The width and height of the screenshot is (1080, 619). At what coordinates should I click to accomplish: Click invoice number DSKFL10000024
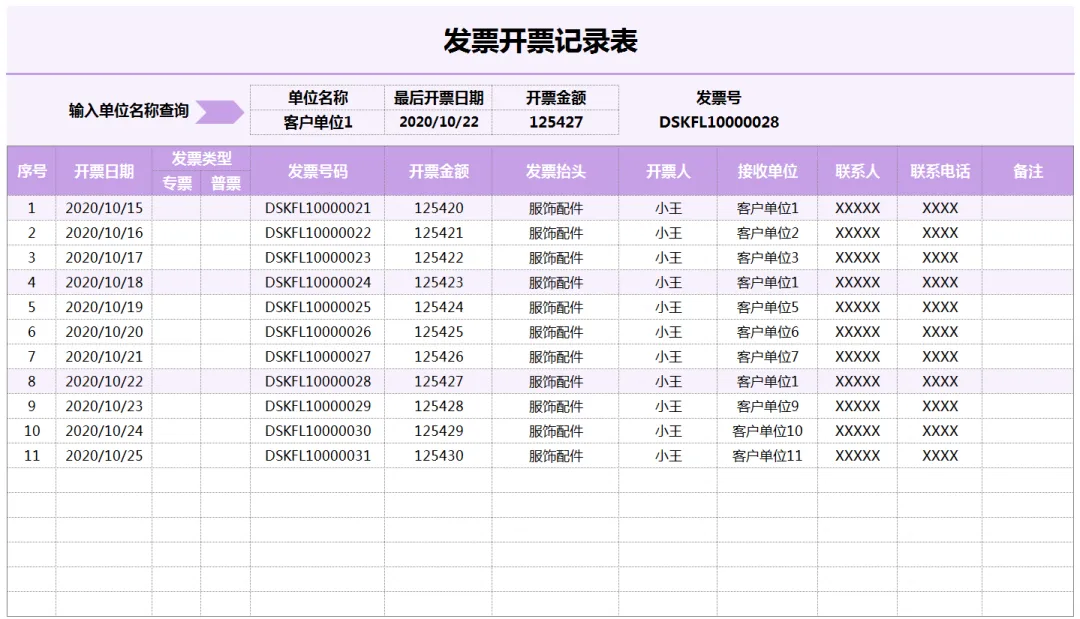pyautogui.click(x=318, y=282)
